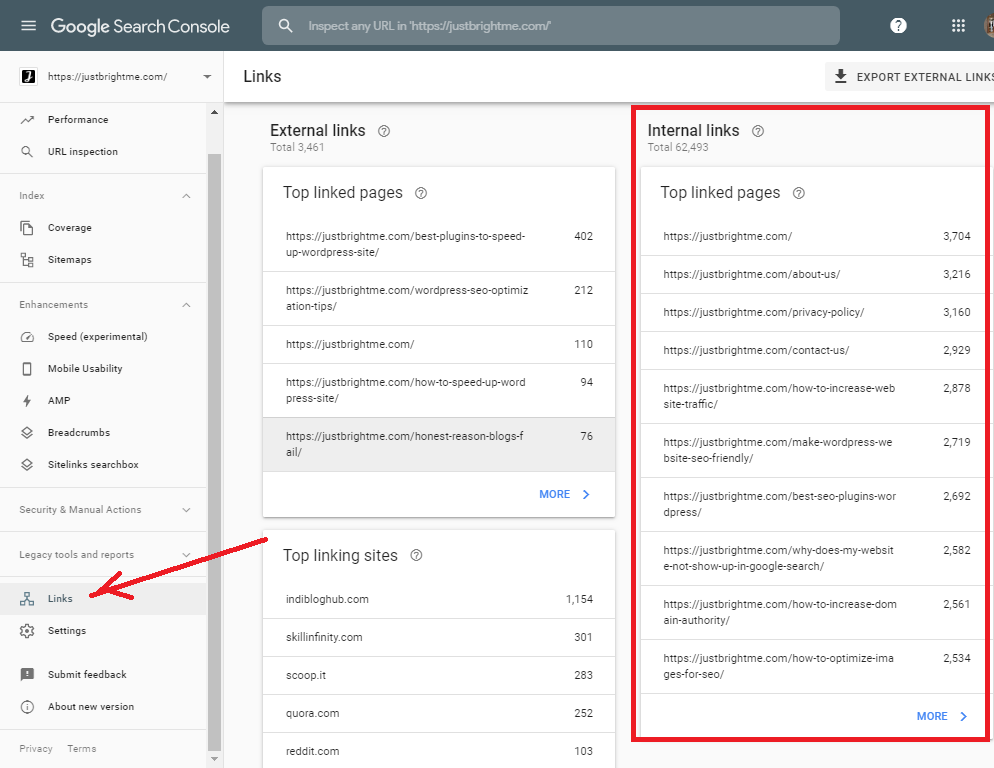Click the Inspect any URL search field
Viewport: 994px width, 768px height.
point(551,26)
